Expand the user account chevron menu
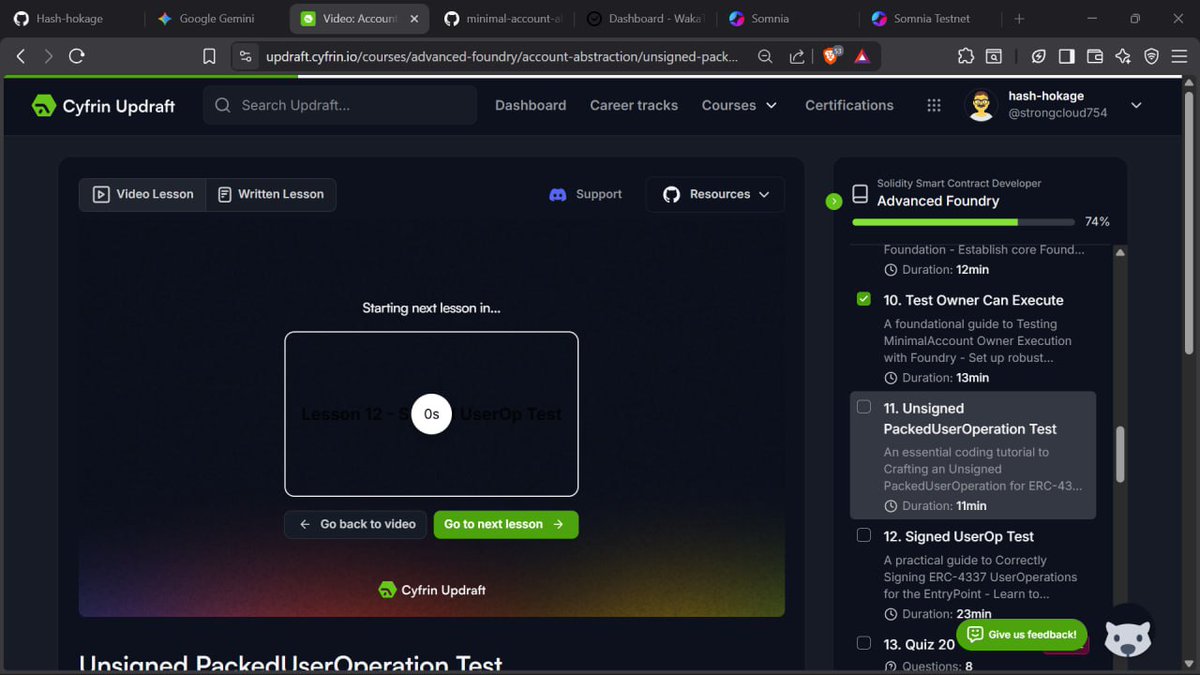This screenshot has height=675, width=1200. (1136, 105)
